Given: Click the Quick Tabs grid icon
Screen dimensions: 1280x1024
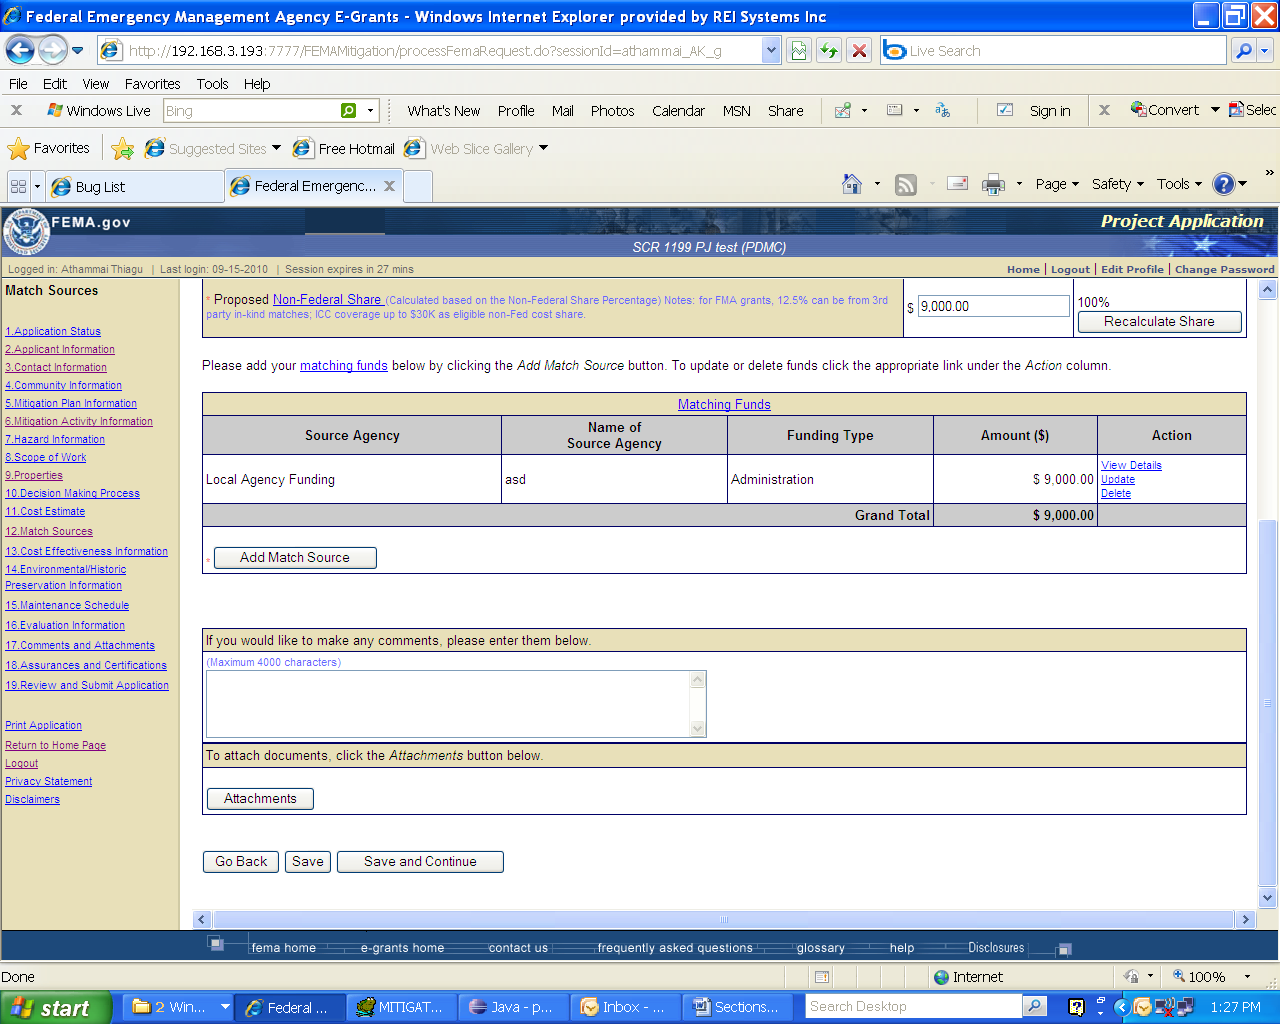Looking at the screenshot, I should coord(18,186).
